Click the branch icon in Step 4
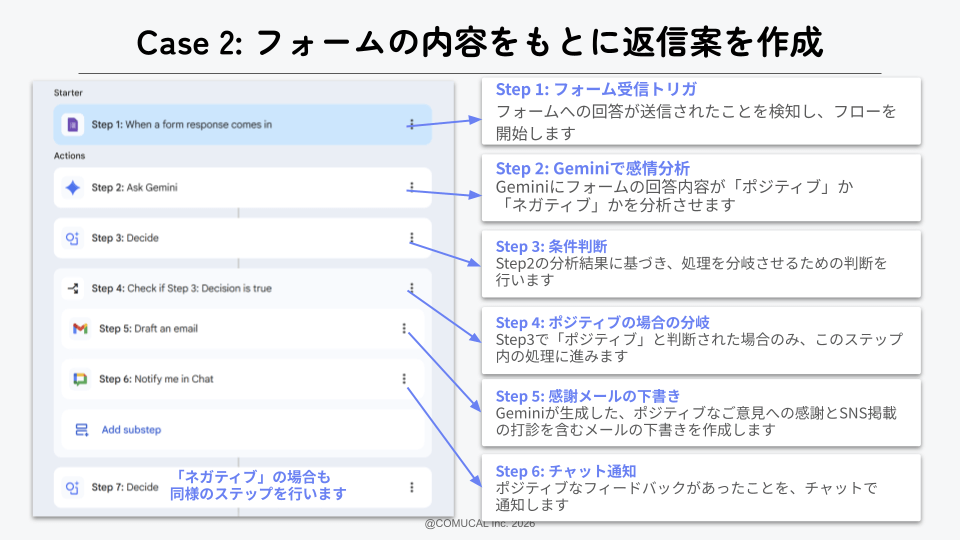Image resolution: width=960 pixels, height=540 pixels. pos(72,288)
